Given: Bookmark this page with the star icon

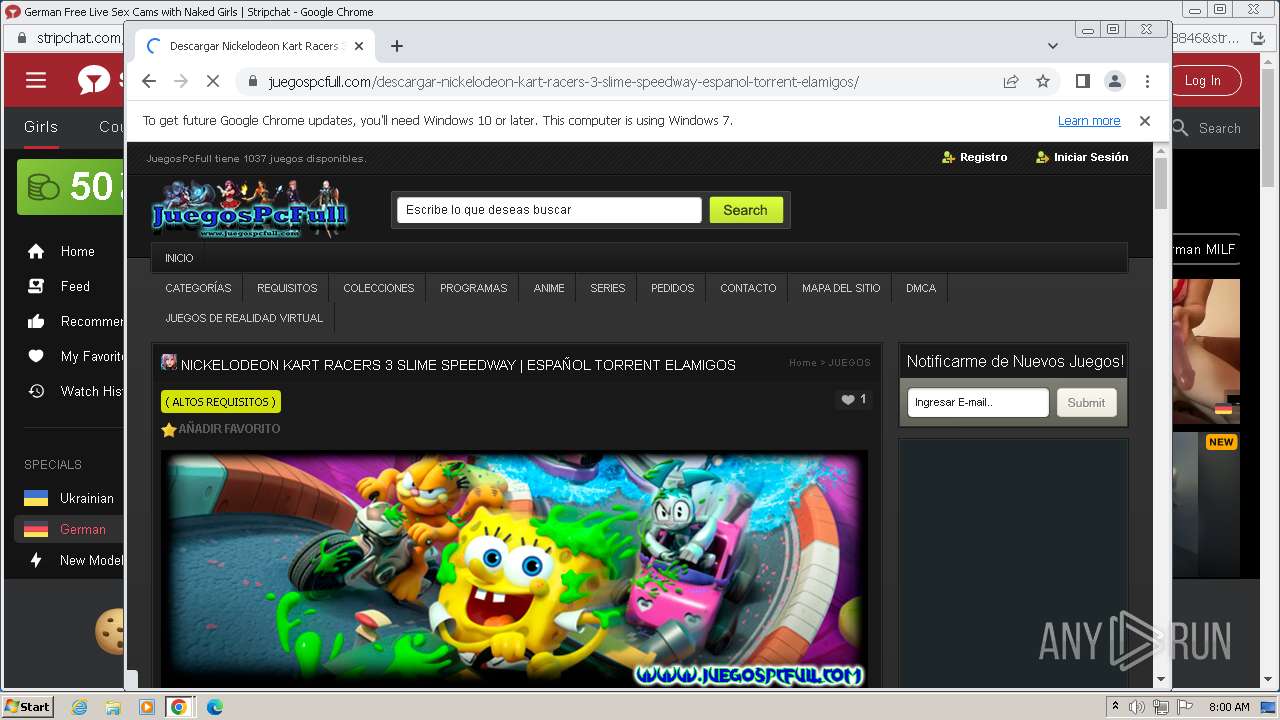Looking at the screenshot, I should point(1043,81).
